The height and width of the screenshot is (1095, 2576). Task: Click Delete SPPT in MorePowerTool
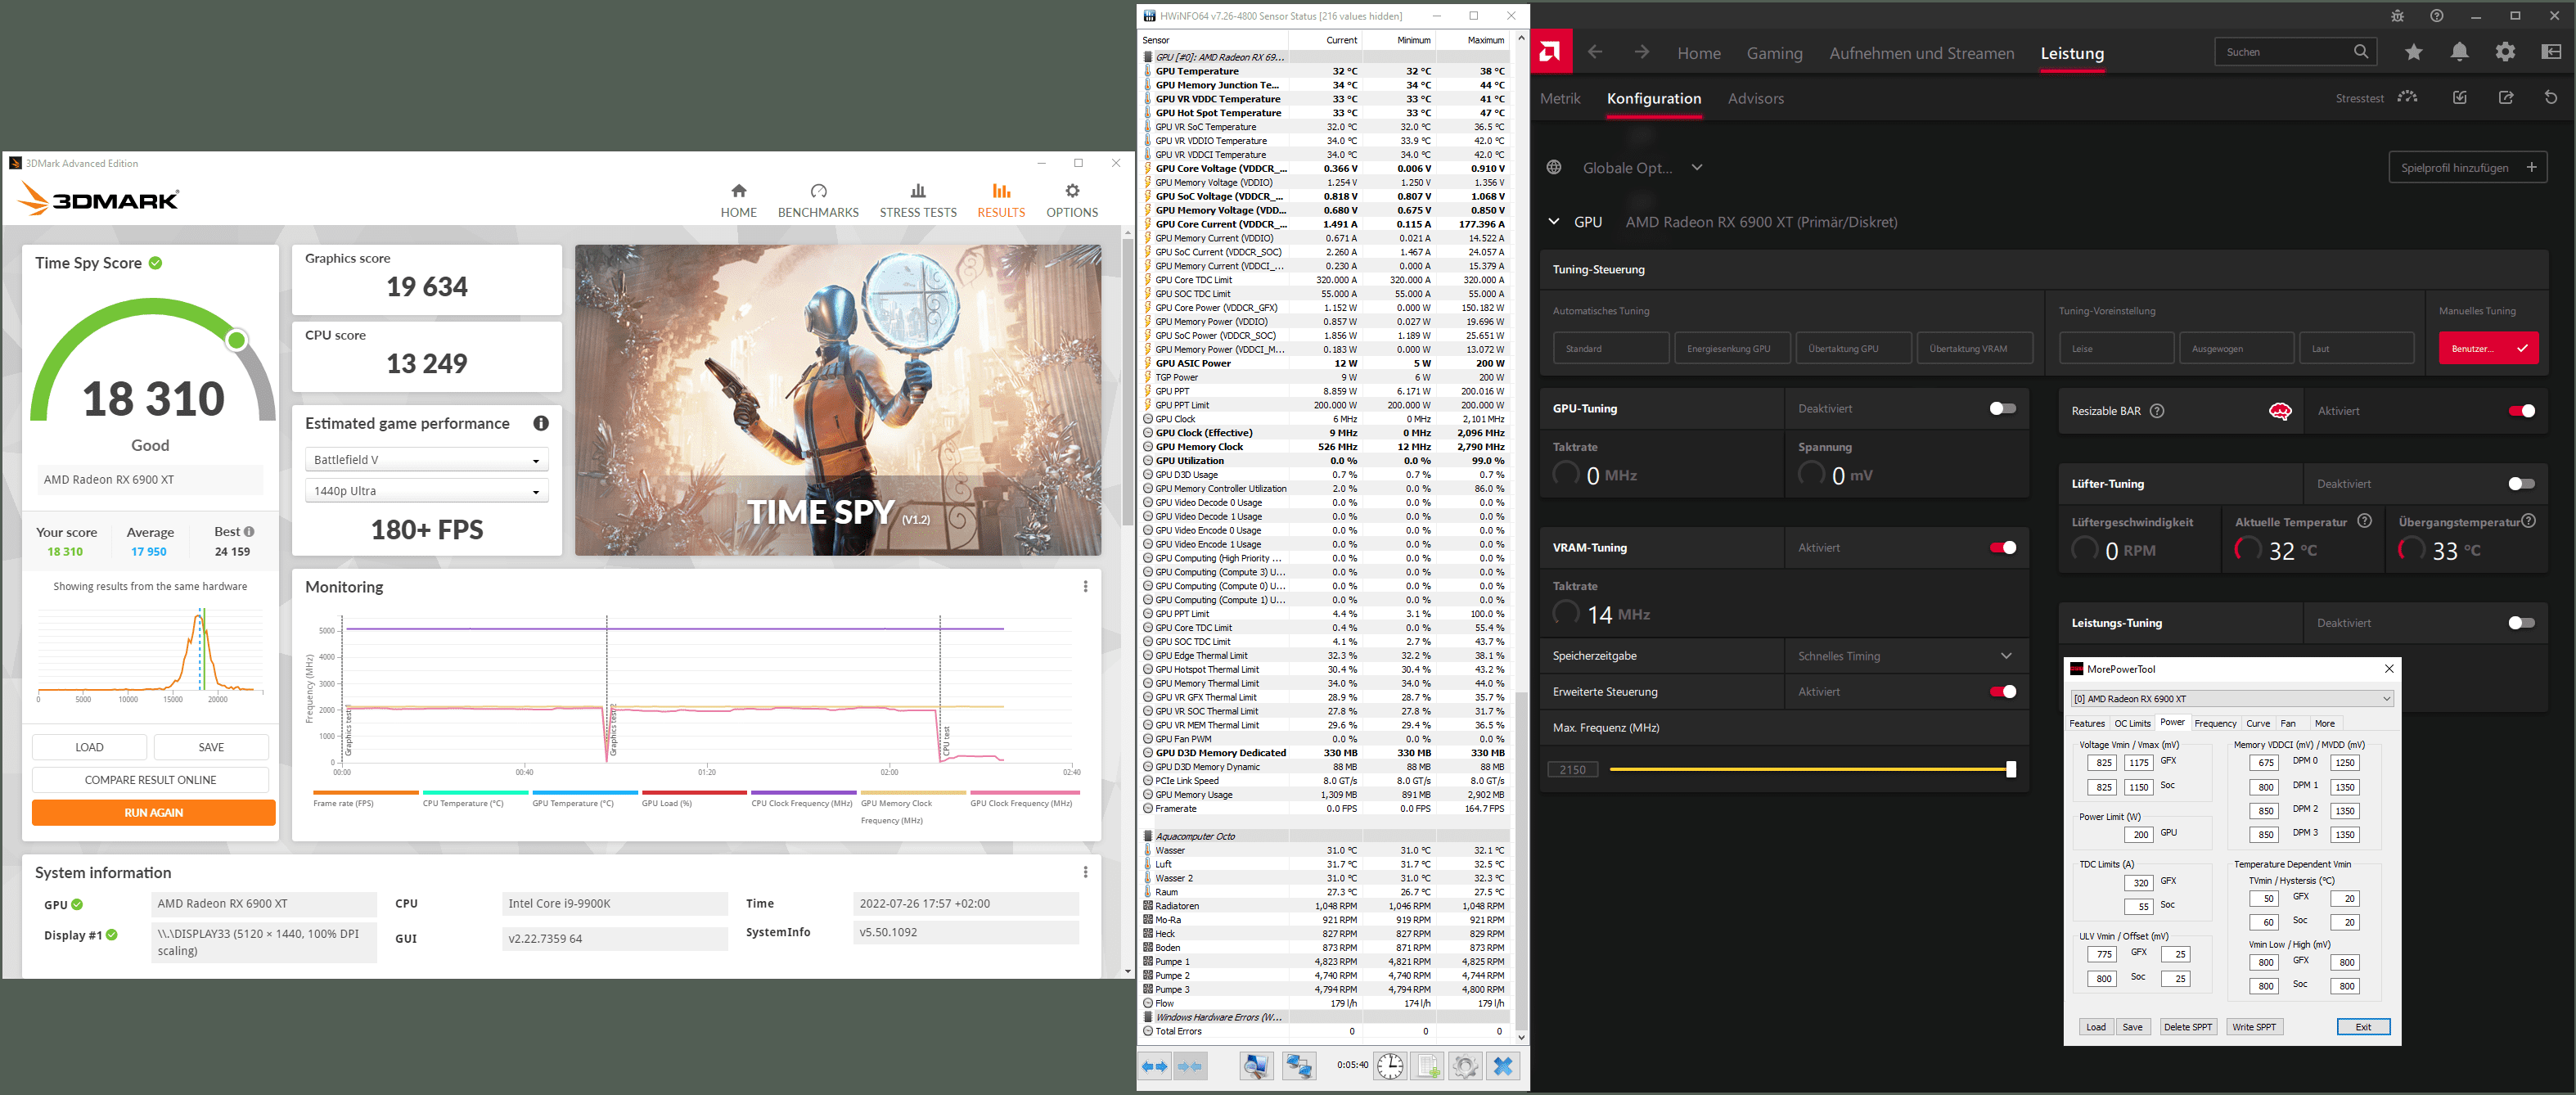(x=2187, y=1027)
